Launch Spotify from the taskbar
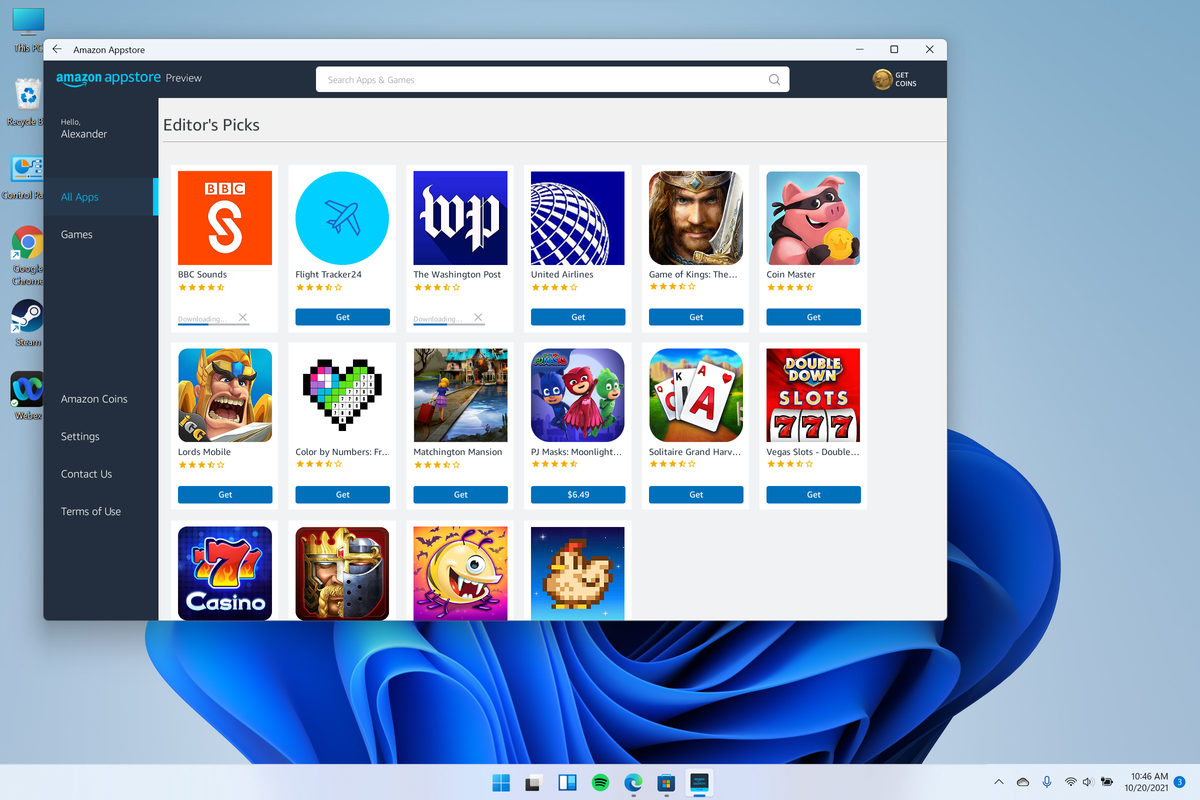Image resolution: width=1200 pixels, height=800 pixels. [x=600, y=783]
